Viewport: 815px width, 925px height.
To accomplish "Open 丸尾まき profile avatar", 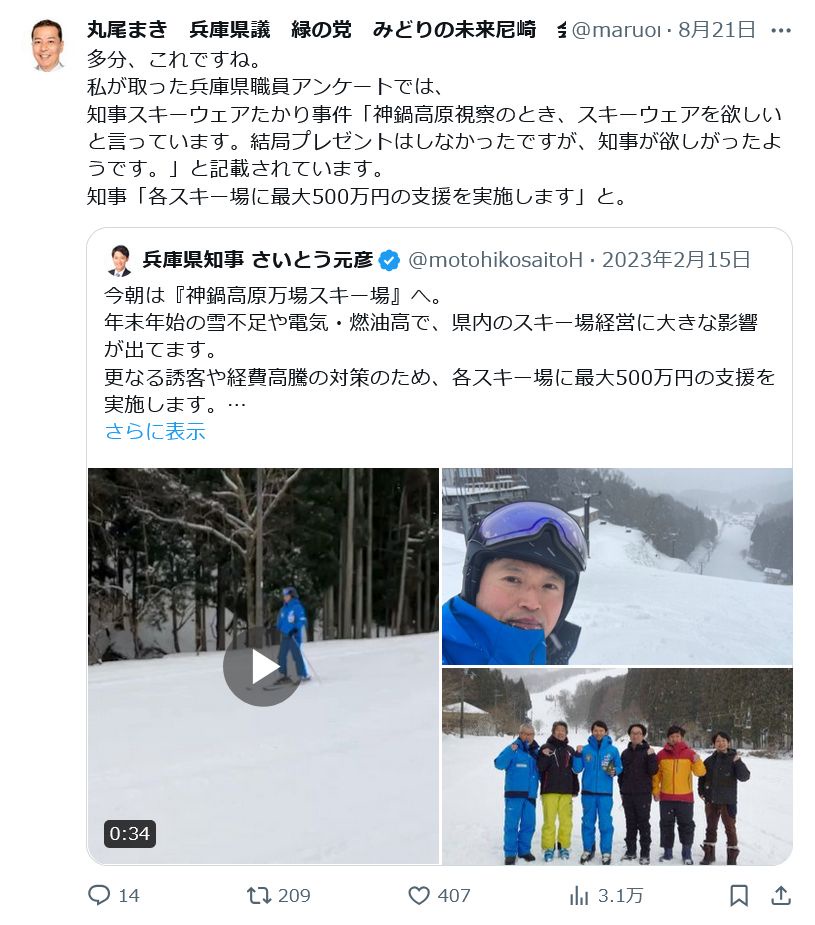I will pyautogui.click(x=47, y=45).
